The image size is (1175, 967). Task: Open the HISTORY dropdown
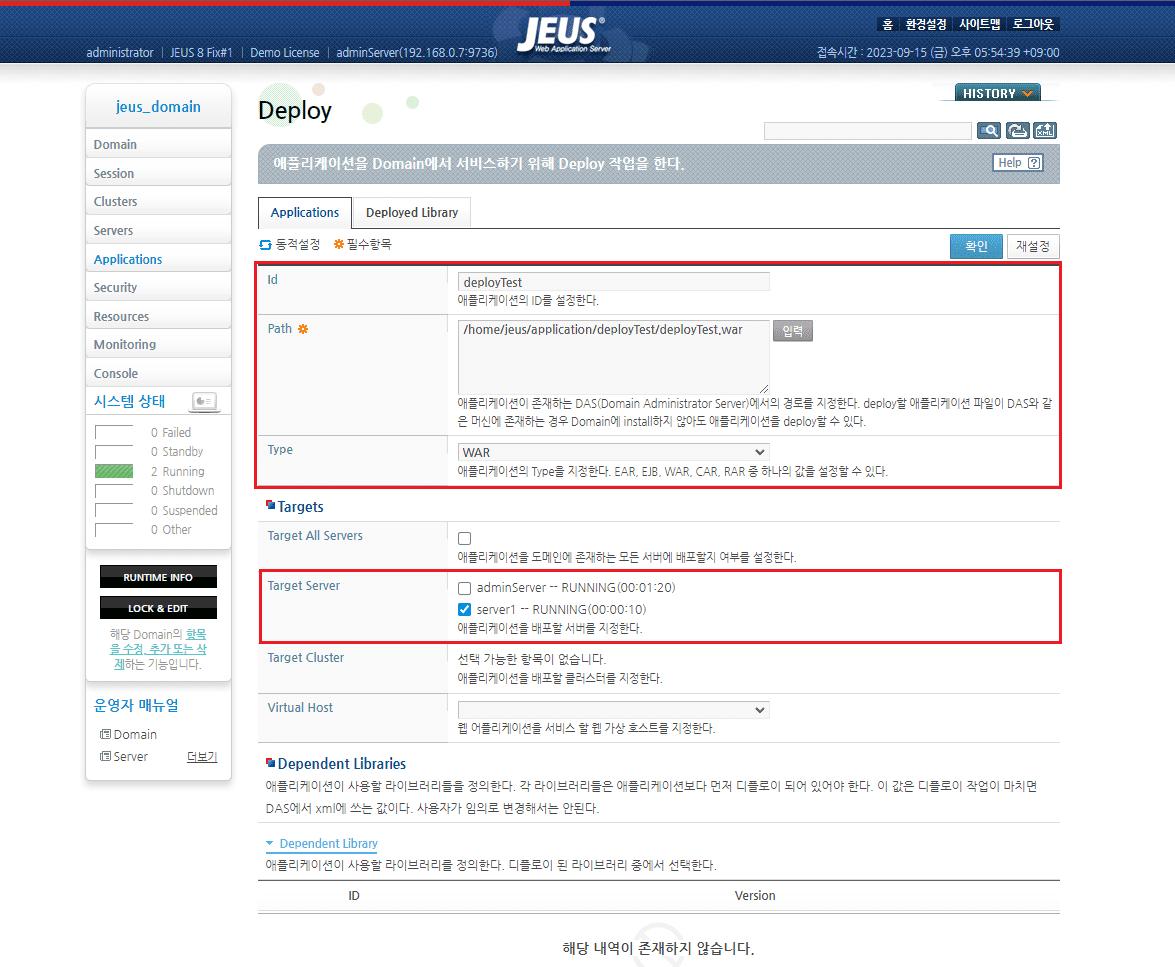(x=997, y=93)
